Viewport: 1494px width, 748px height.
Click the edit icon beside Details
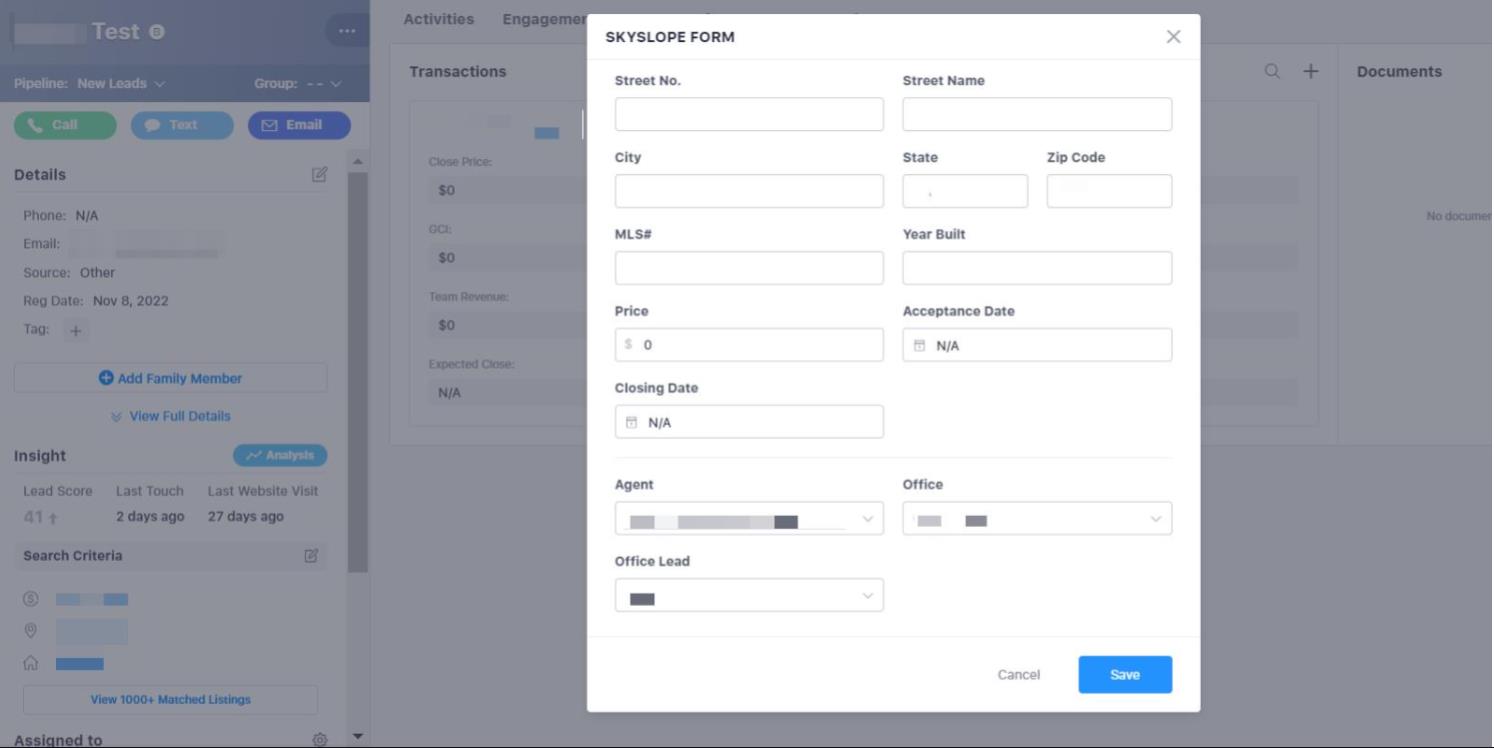click(x=319, y=175)
